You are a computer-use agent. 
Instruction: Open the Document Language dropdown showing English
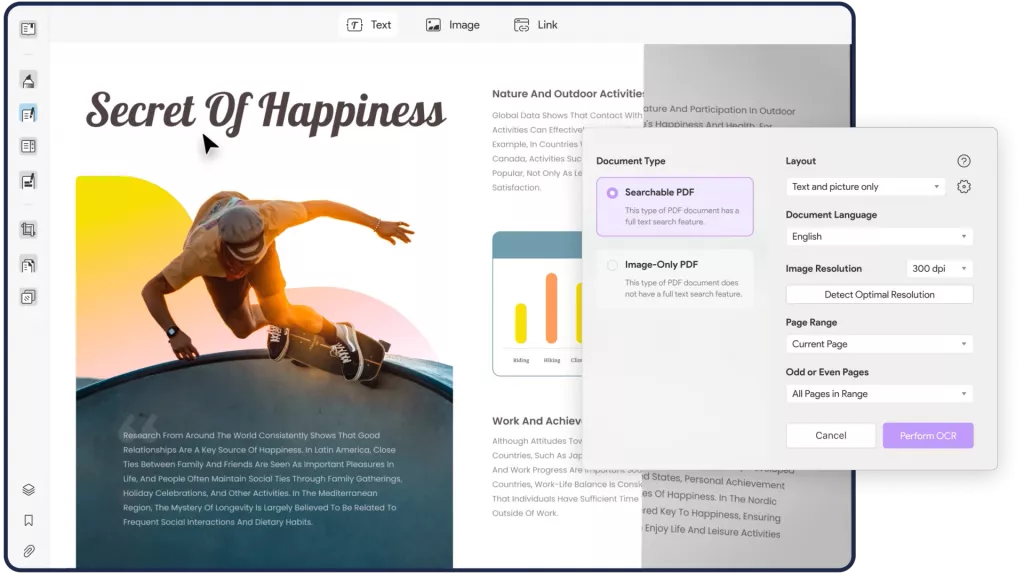coord(879,236)
